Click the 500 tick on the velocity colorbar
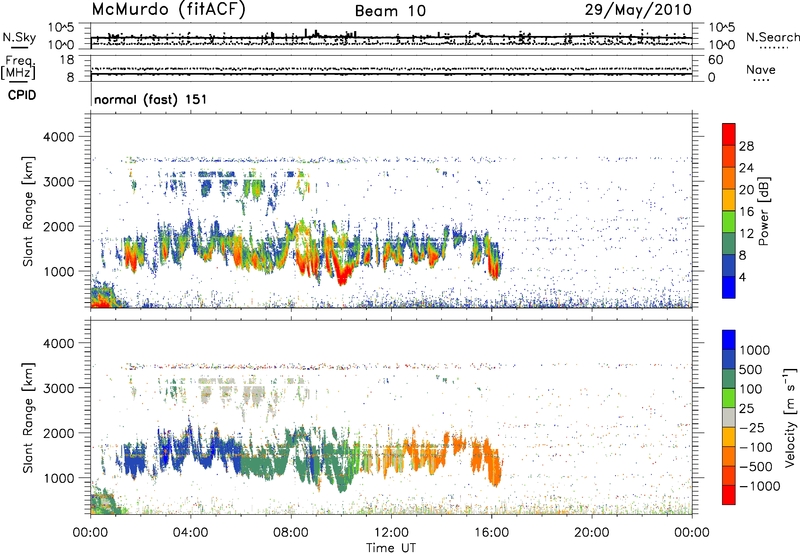The image size is (800, 554). pos(750,370)
